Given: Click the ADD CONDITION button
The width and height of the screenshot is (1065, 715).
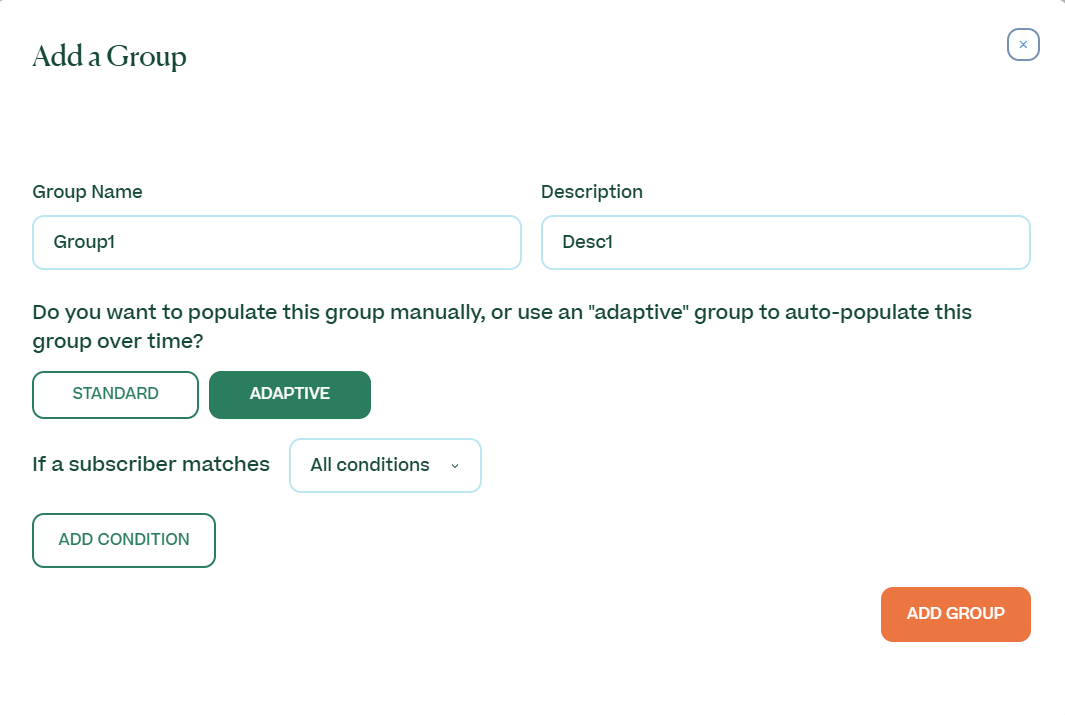Looking at the screenshot, I should point(124,540).
